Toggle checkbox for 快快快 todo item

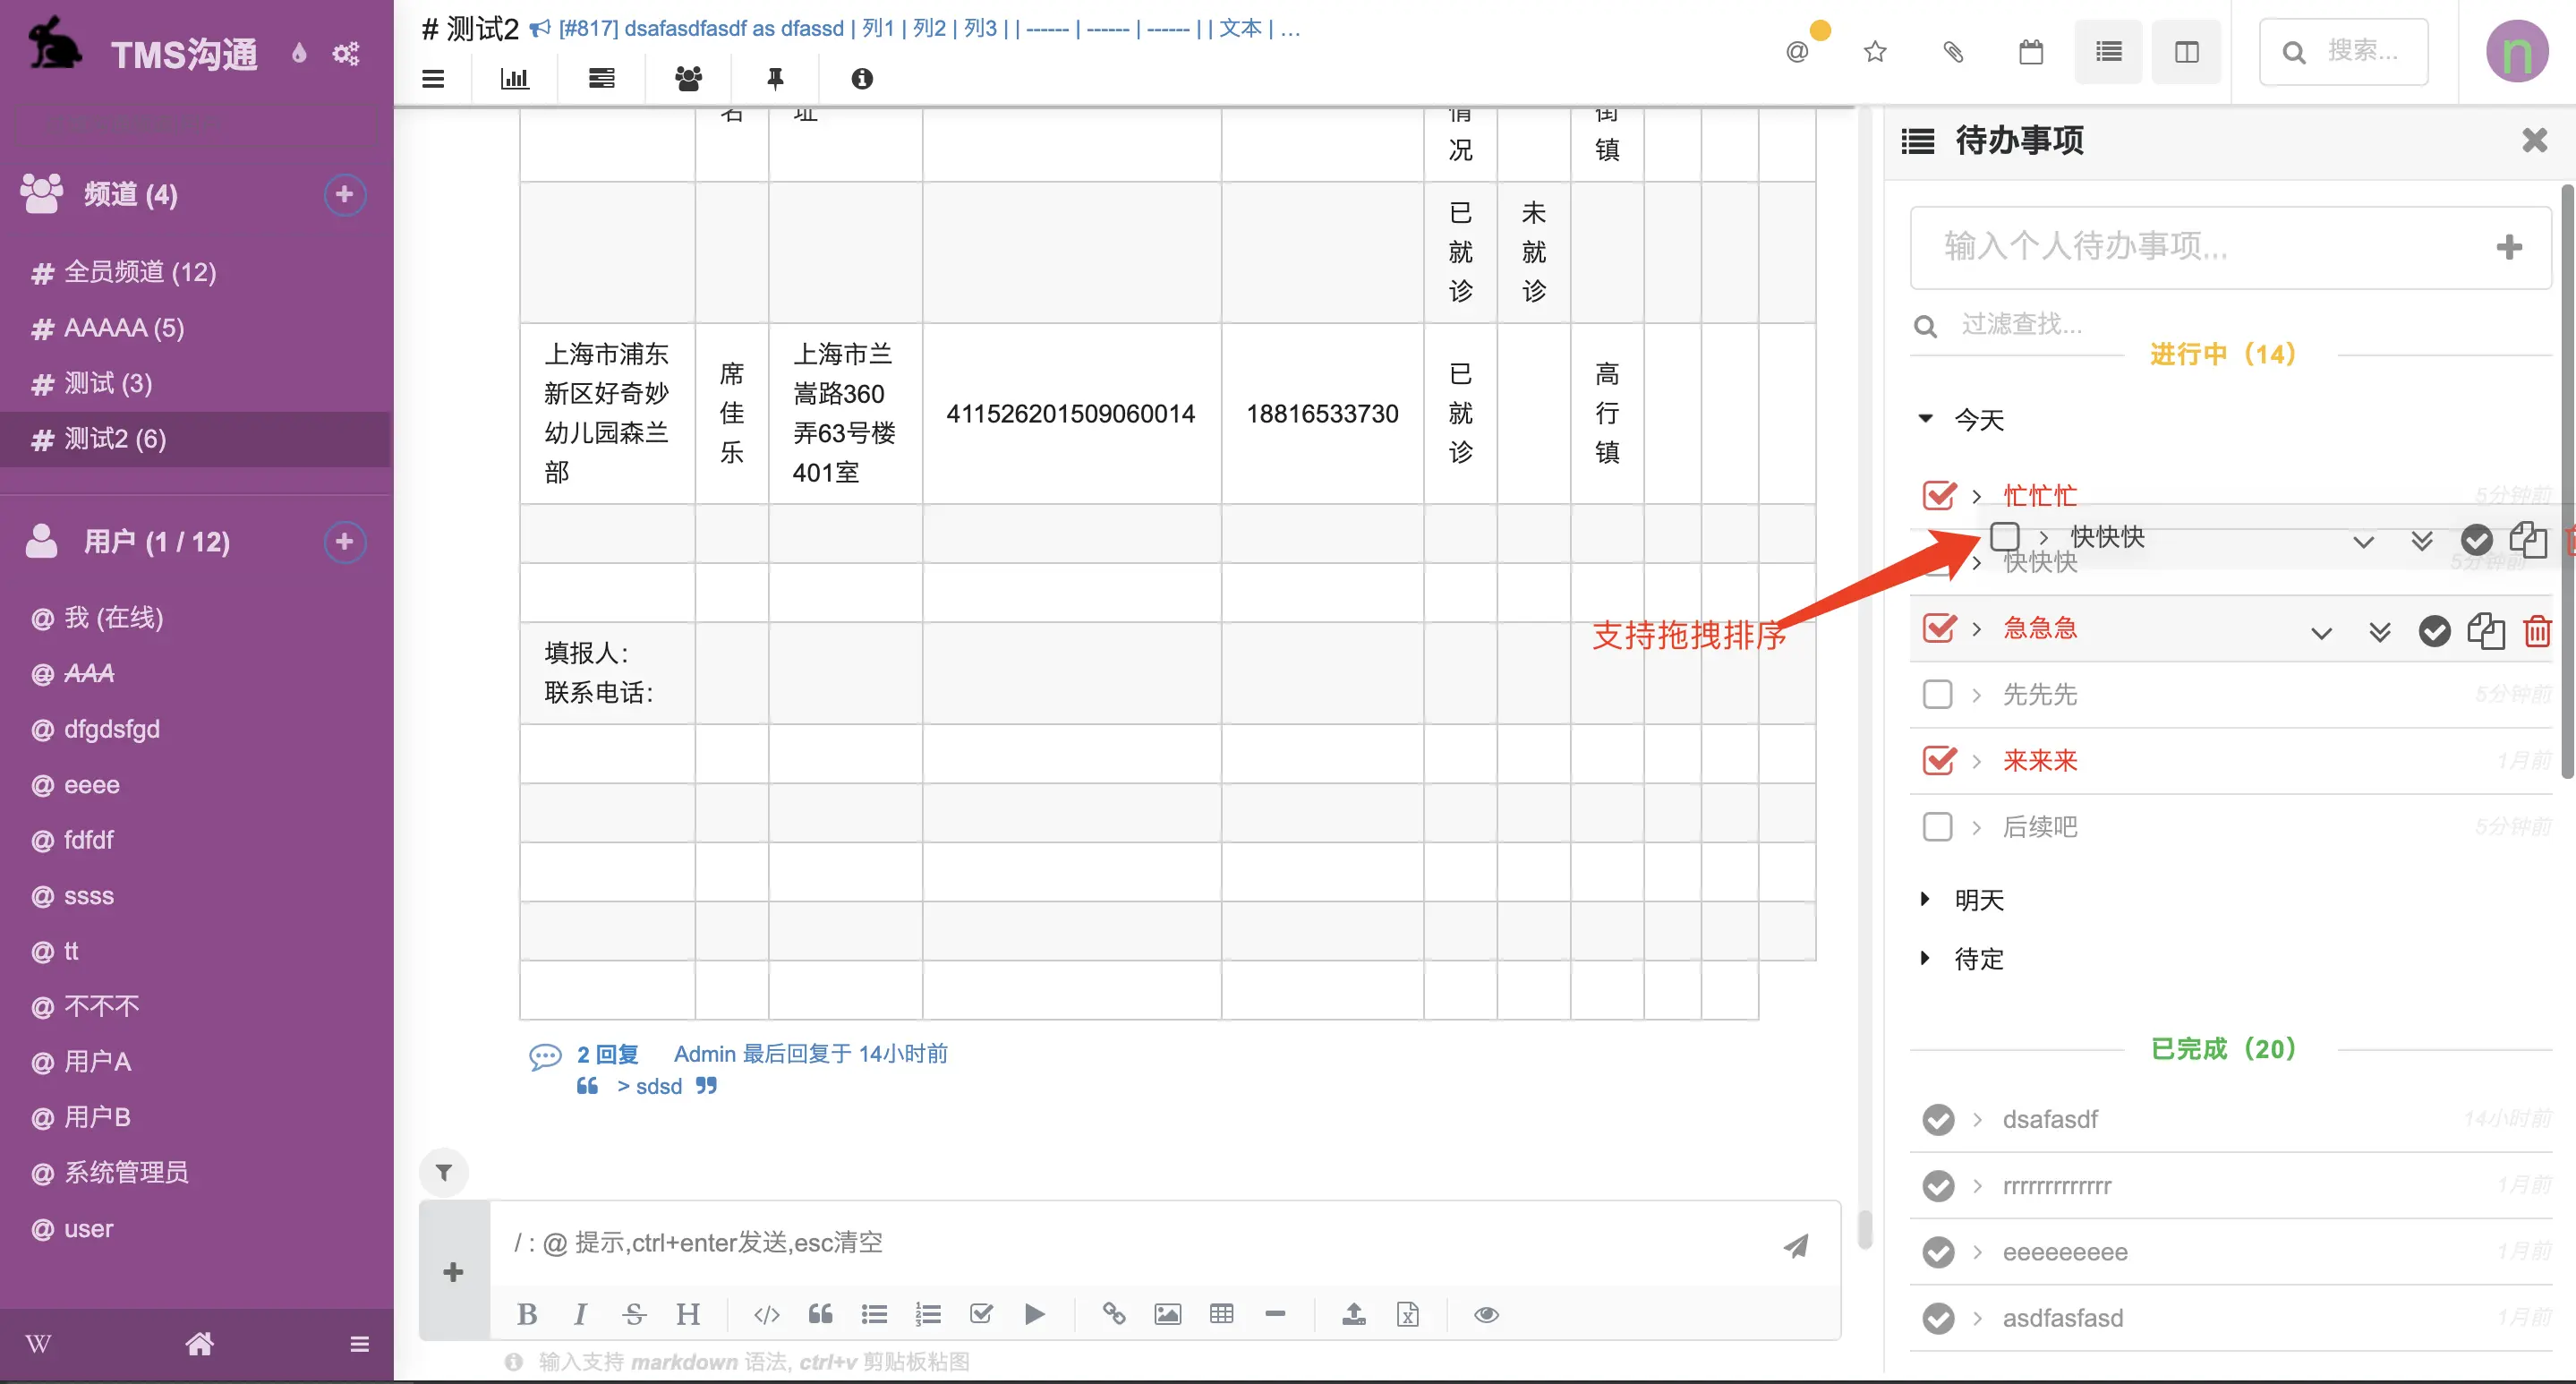point(2005,535)
